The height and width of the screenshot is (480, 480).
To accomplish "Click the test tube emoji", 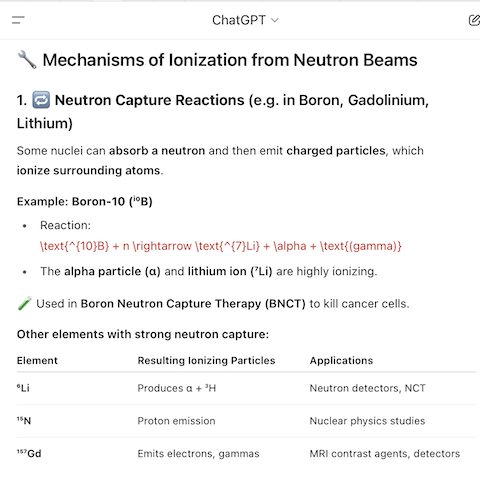I will pyautogui.click(x=24, y=303).
